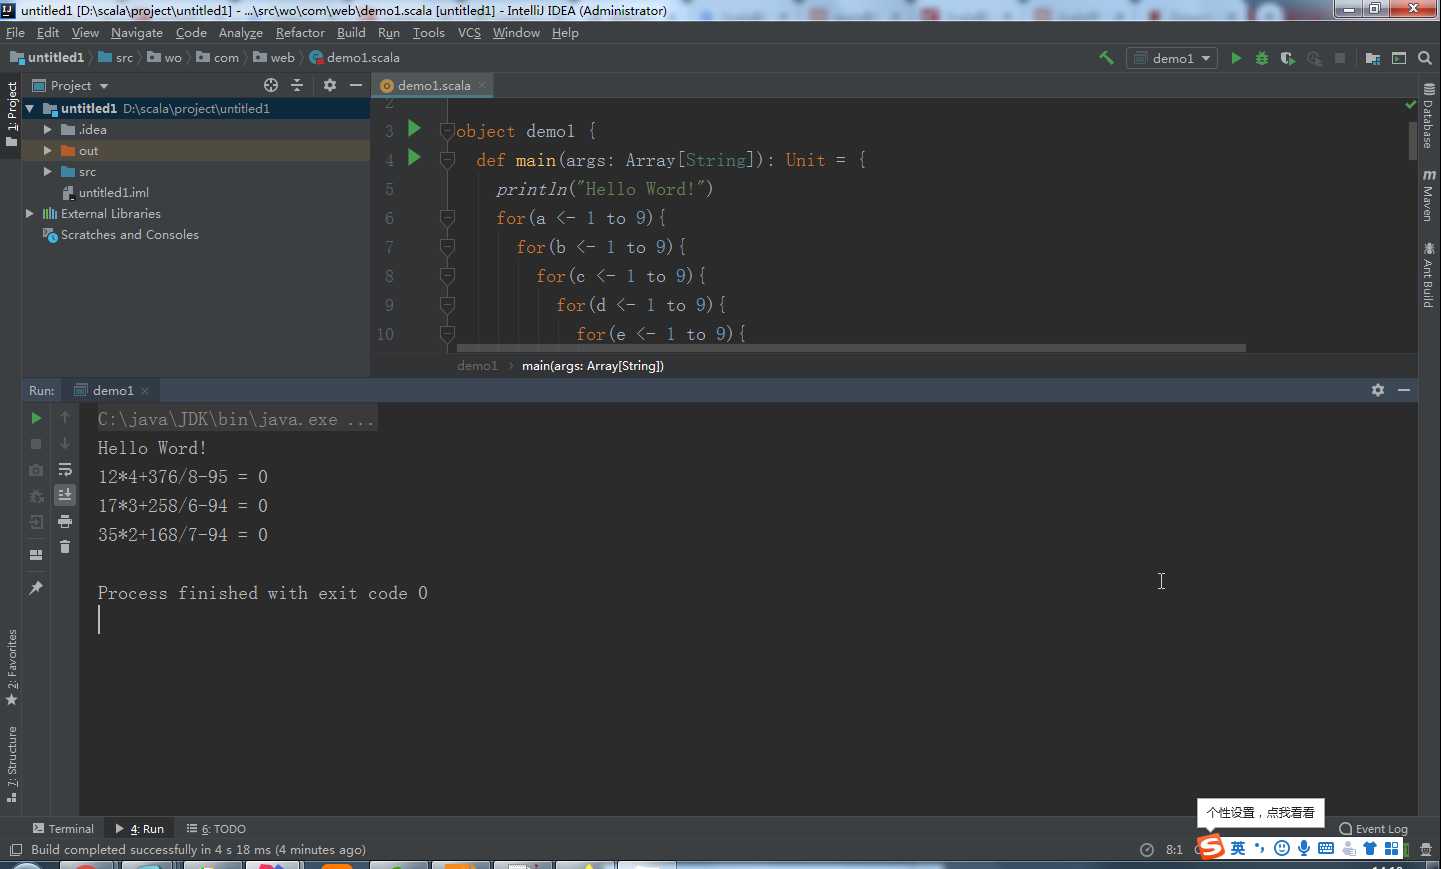Close the demo1 Run tab
1441x869 pixels.
[145, 390]
